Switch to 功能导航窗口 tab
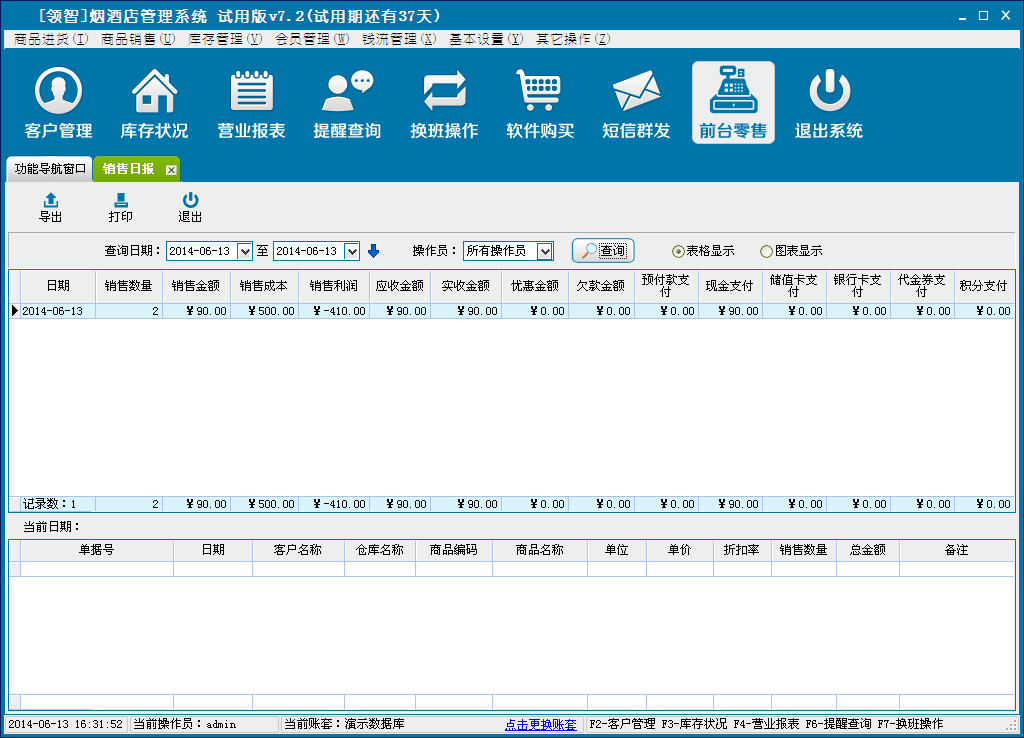 tap(50, 169)
